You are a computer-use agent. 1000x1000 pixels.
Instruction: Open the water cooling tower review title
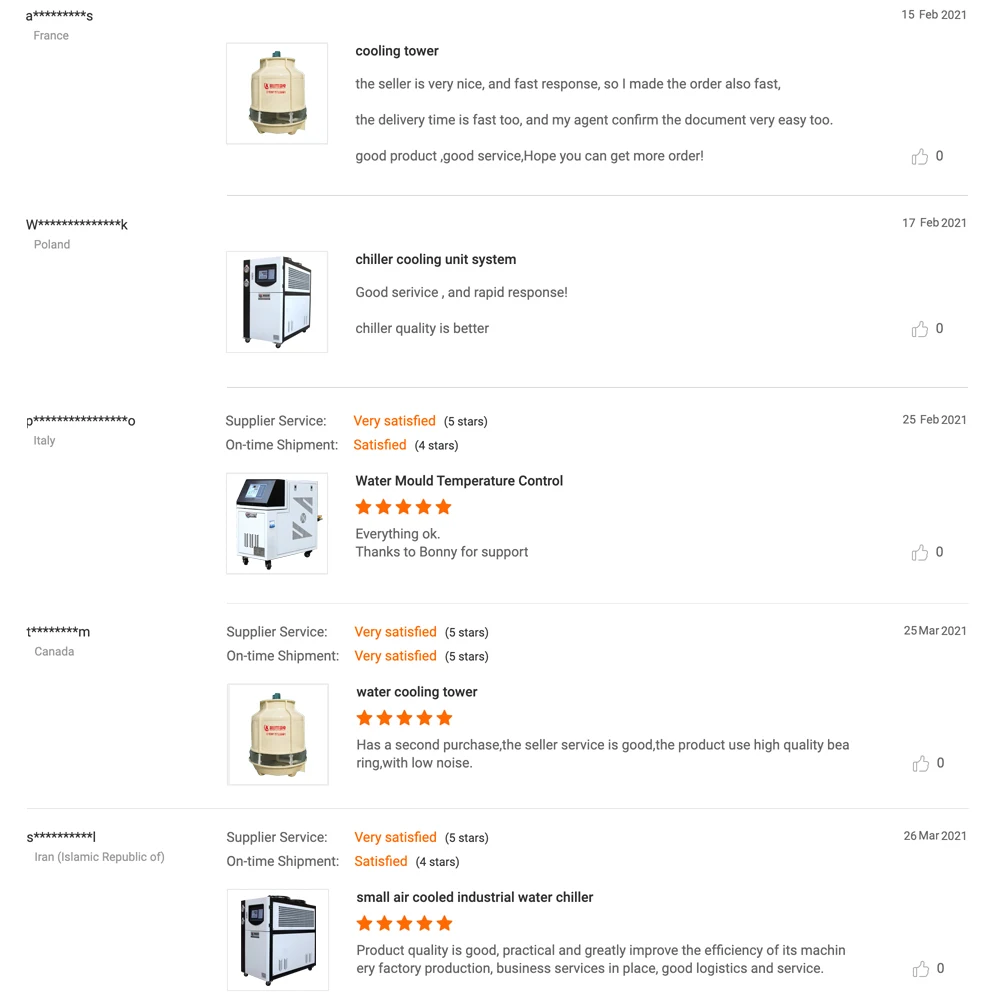[x=416, y=691]
